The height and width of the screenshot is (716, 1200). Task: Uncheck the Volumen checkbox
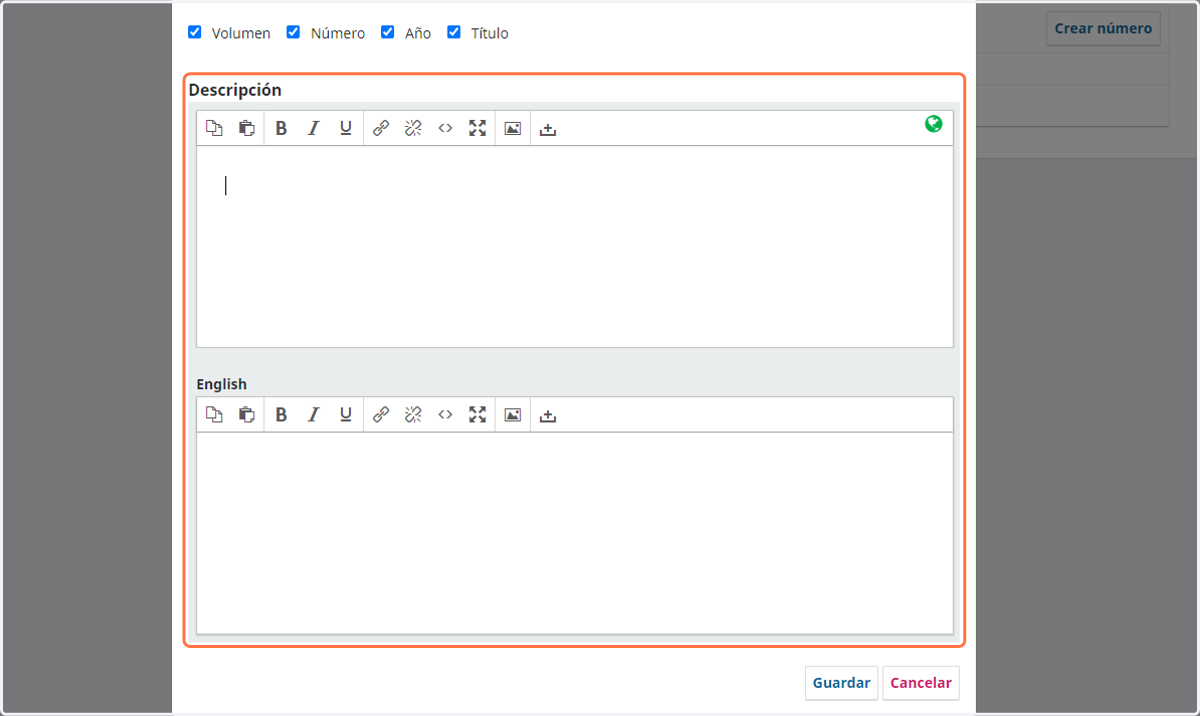(x=195, y=32)
